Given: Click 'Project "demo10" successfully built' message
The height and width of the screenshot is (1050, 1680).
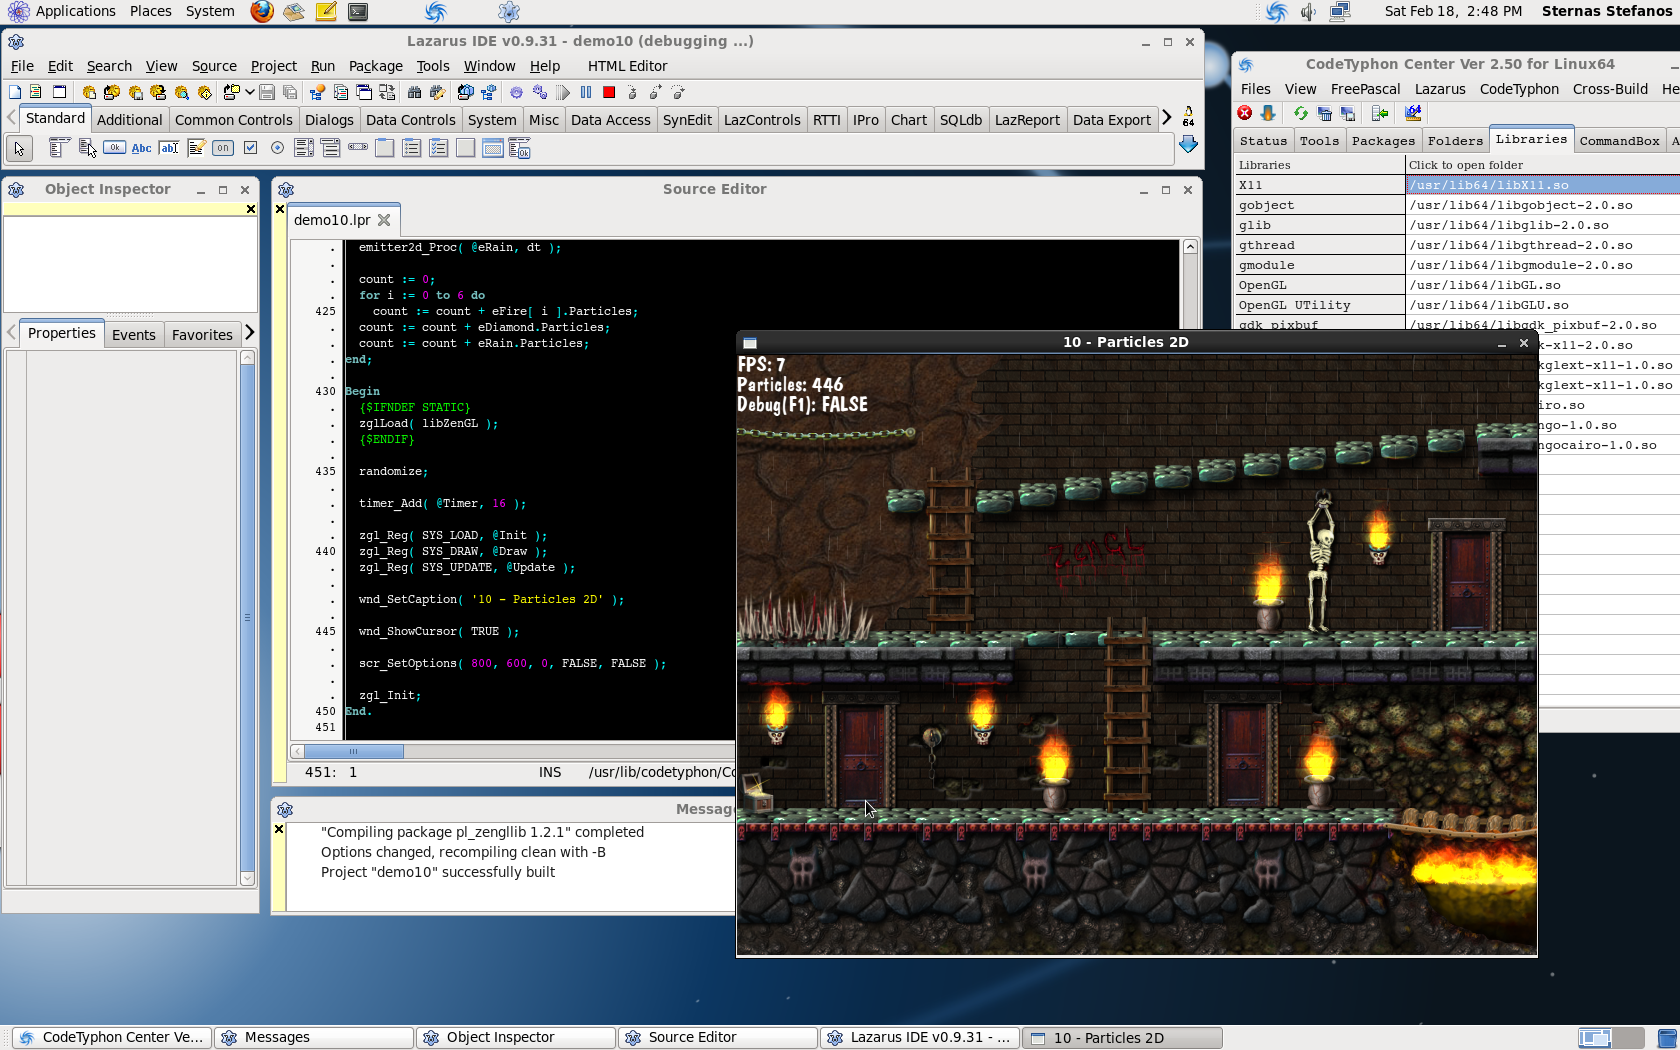Looking at the screenshot, I should tap(438, 872).
